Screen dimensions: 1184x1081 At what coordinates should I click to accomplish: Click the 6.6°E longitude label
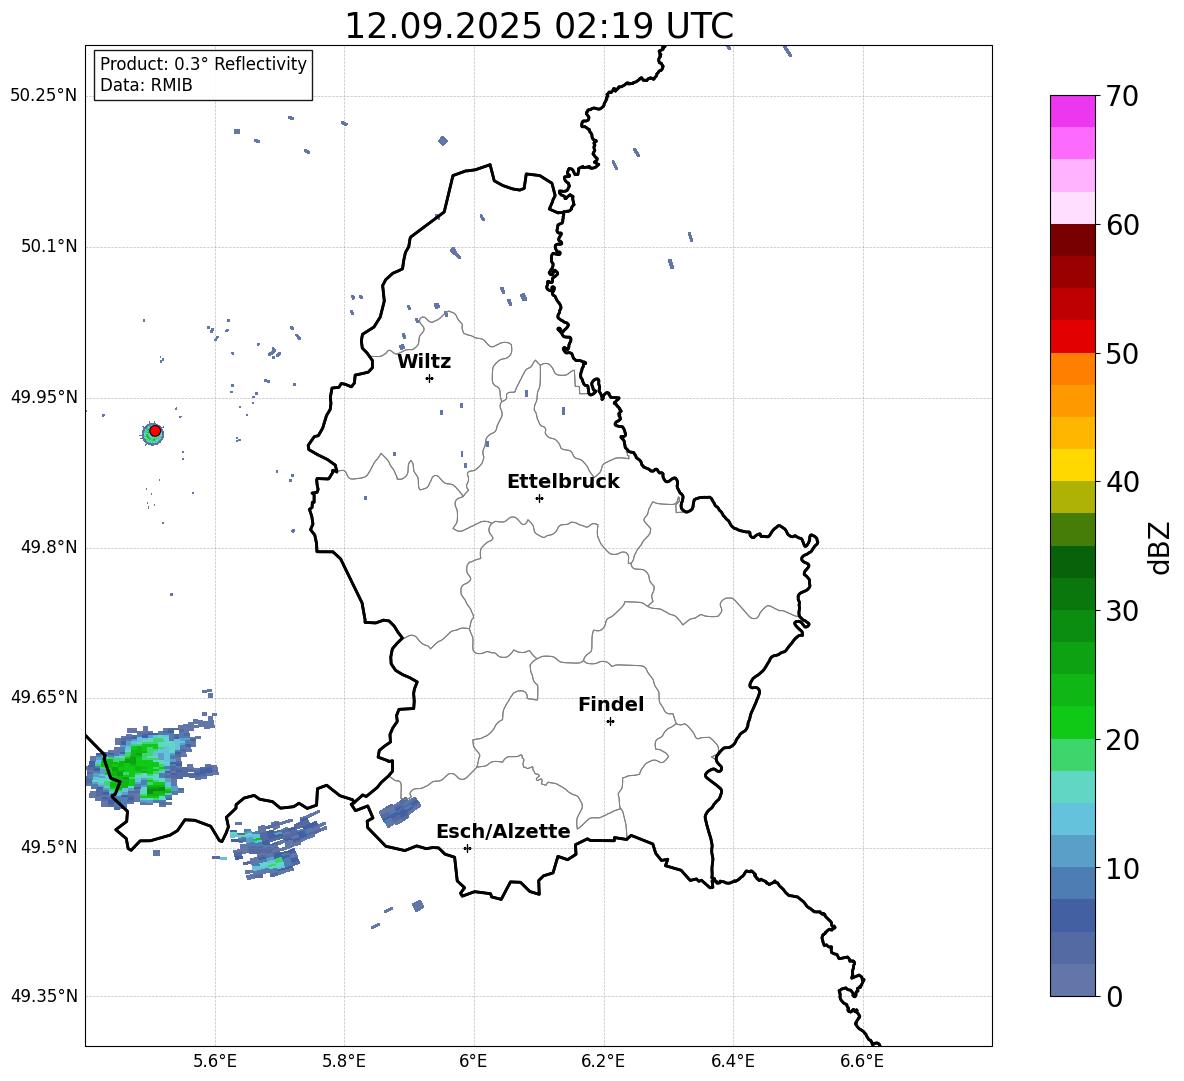click(x=862, y=1061)
